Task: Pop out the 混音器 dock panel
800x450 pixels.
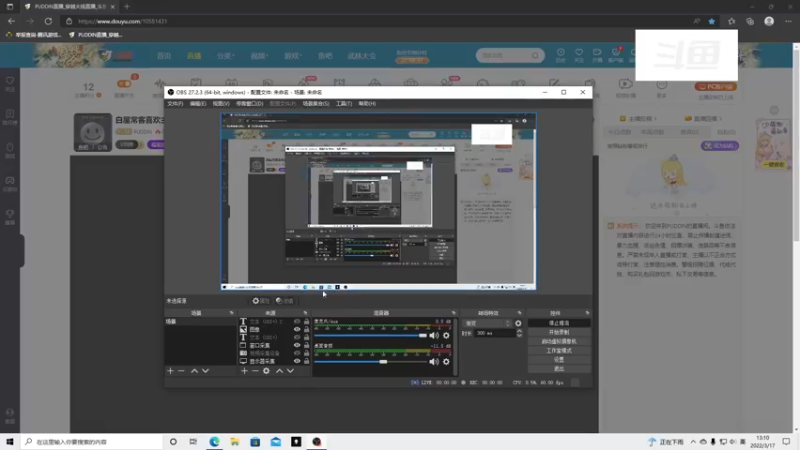Action: (454, 313)
